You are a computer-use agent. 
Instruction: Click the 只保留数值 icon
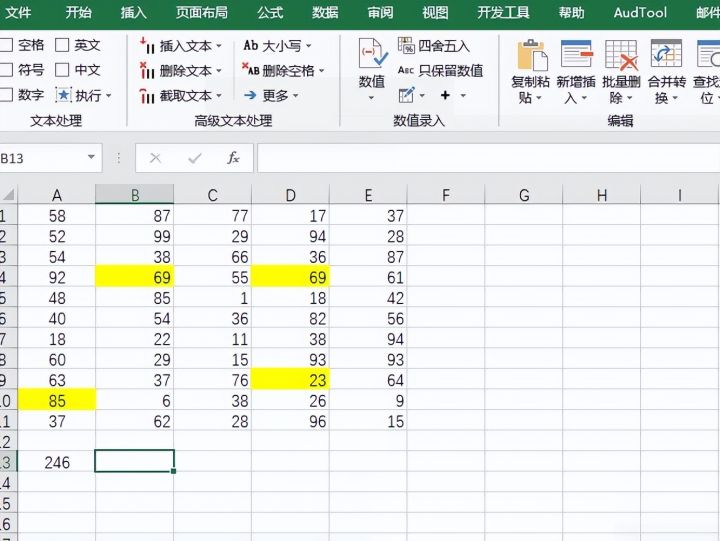[x=406, y=70]
